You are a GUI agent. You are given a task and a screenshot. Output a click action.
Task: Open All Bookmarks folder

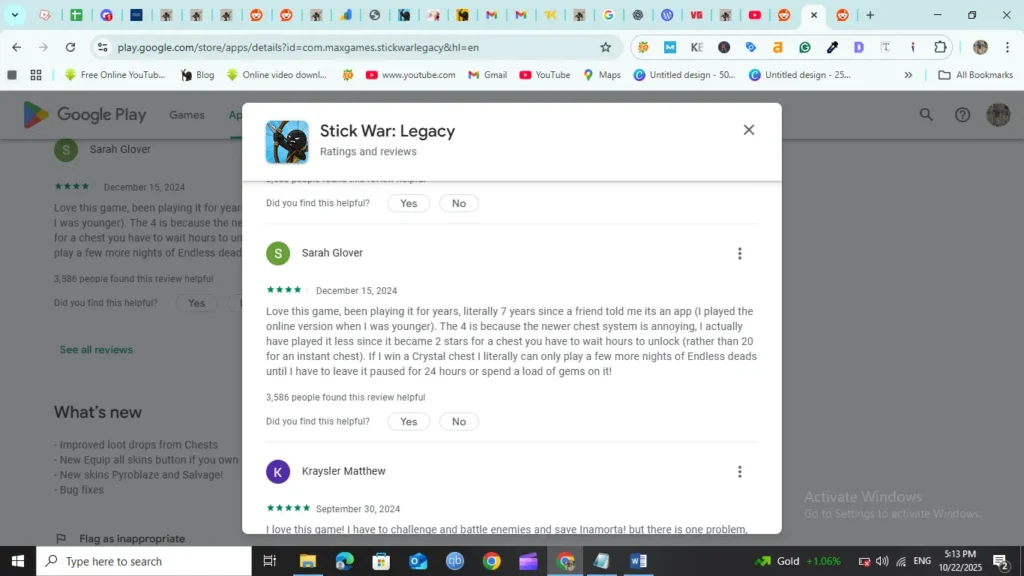[x=975, y=75]
